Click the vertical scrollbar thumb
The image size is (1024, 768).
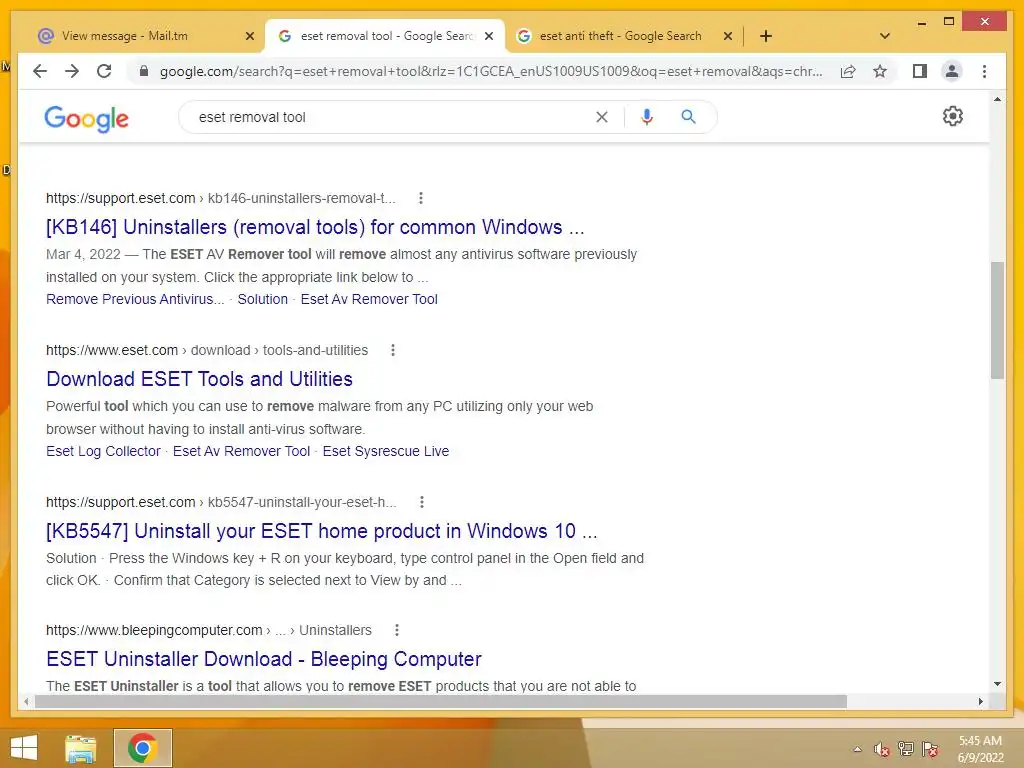tap(997, 320)
